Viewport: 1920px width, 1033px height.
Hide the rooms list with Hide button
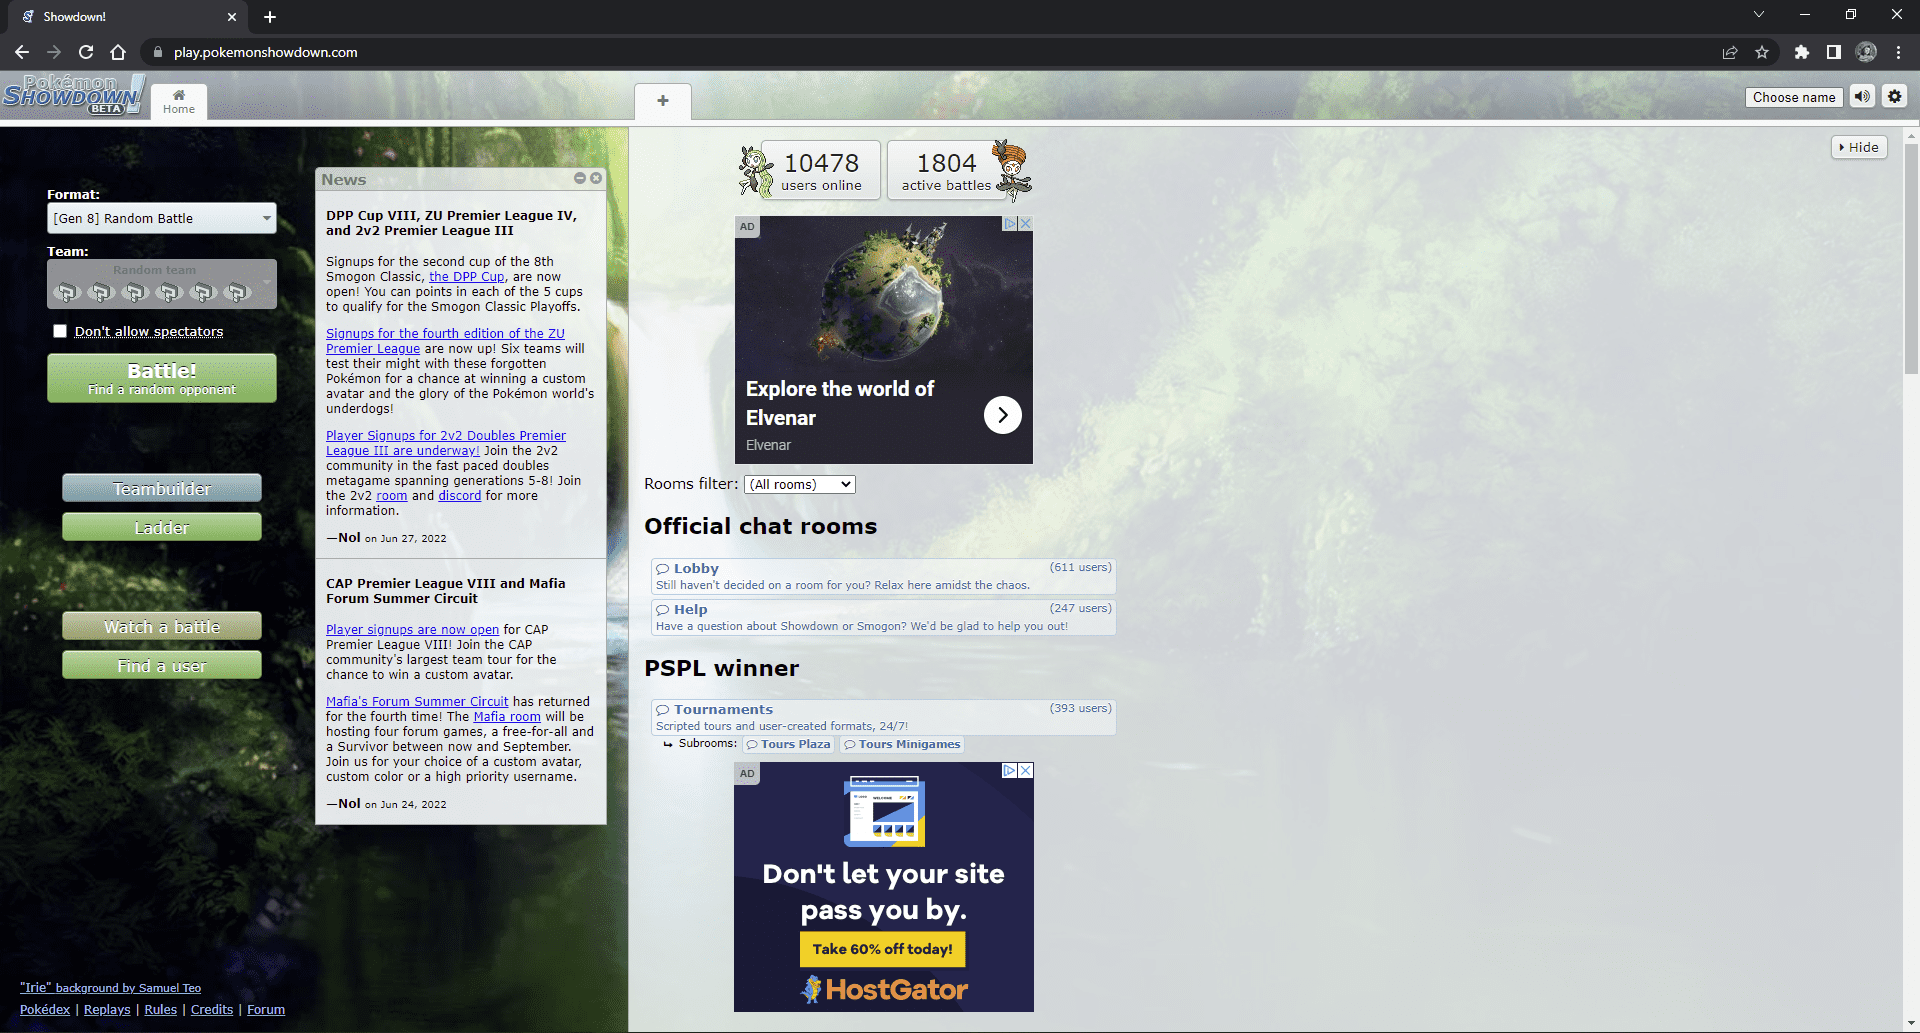point(1859,147)
